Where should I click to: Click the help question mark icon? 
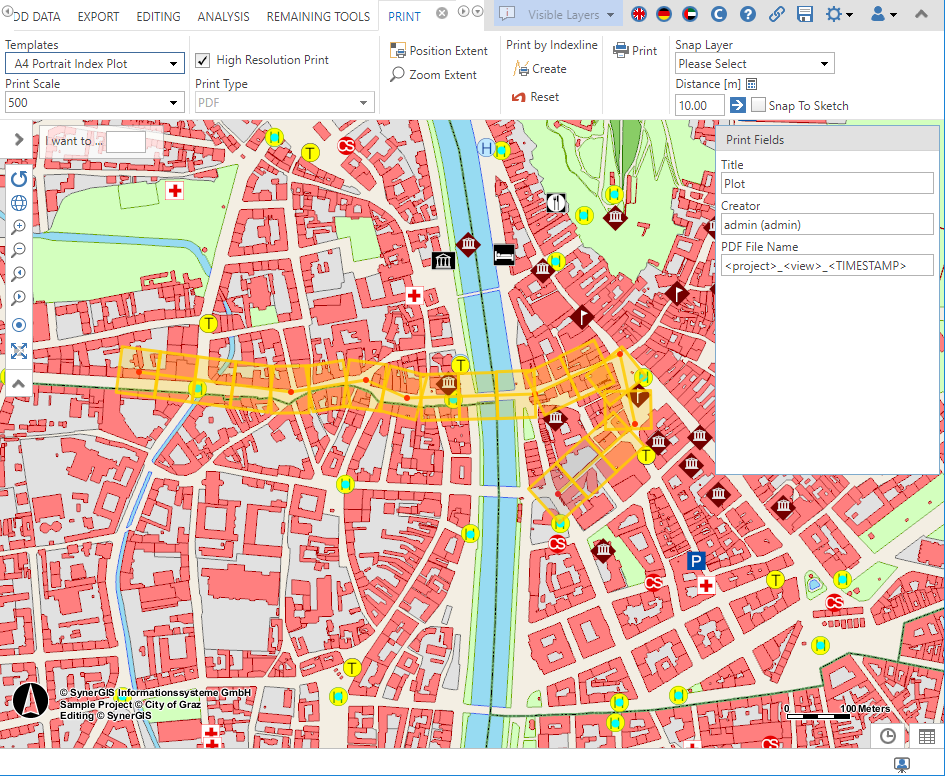(x=747, y=14)
